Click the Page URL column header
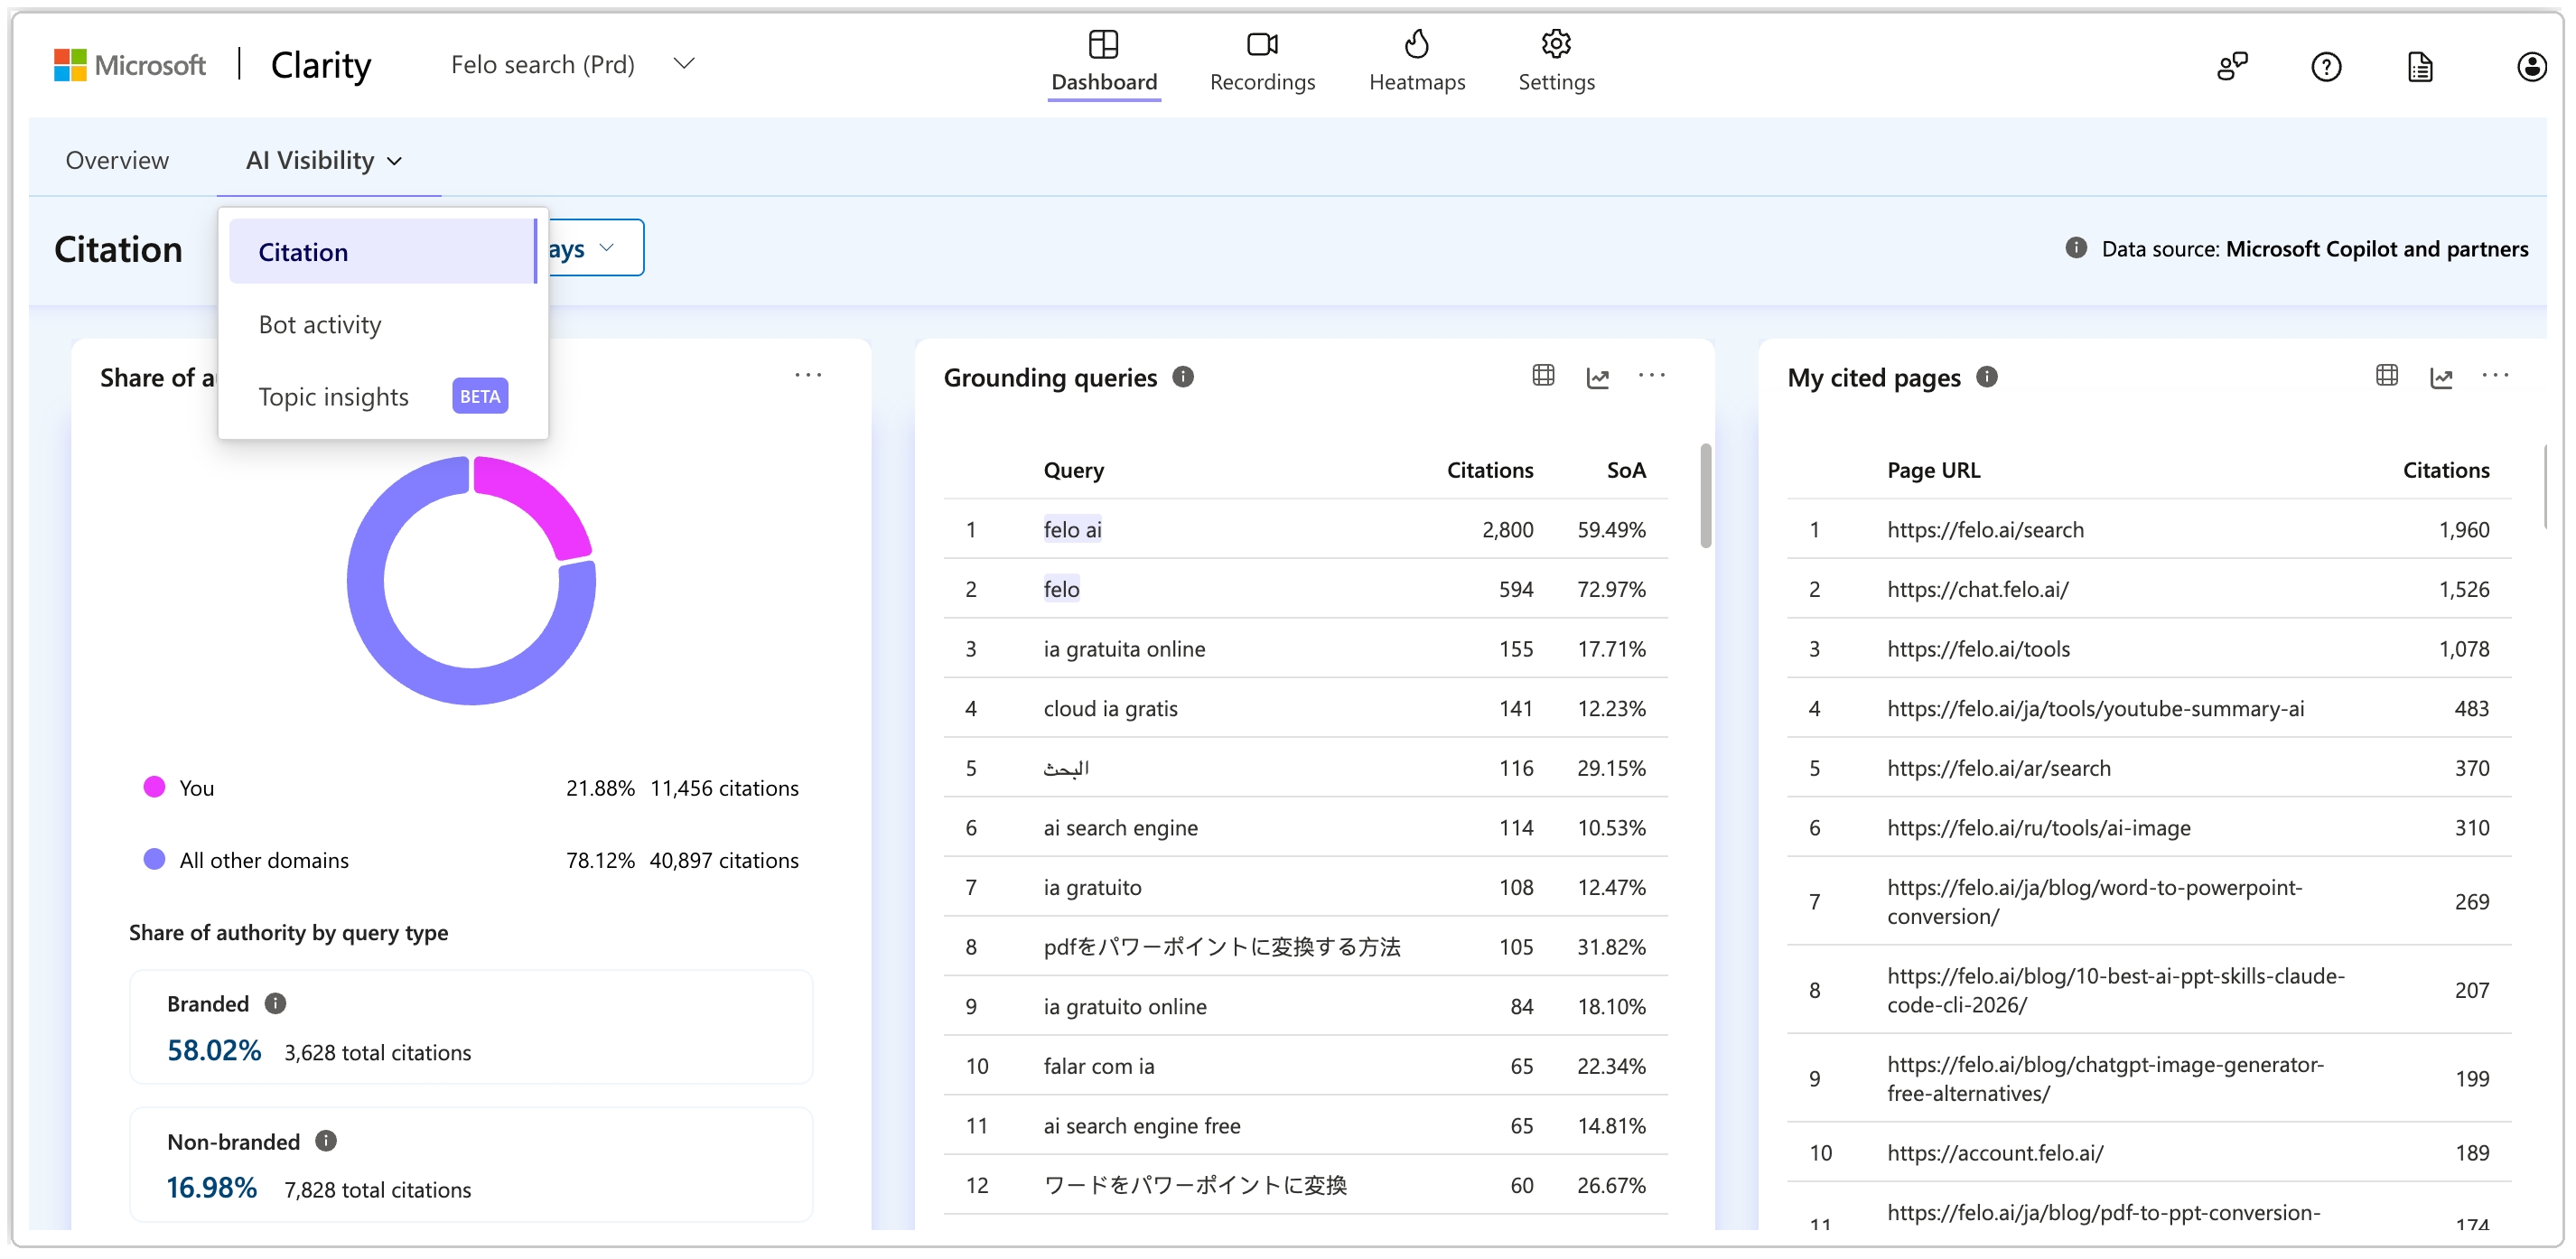The width and height of the screenshot is (2576, 1259). [1933, 470]
